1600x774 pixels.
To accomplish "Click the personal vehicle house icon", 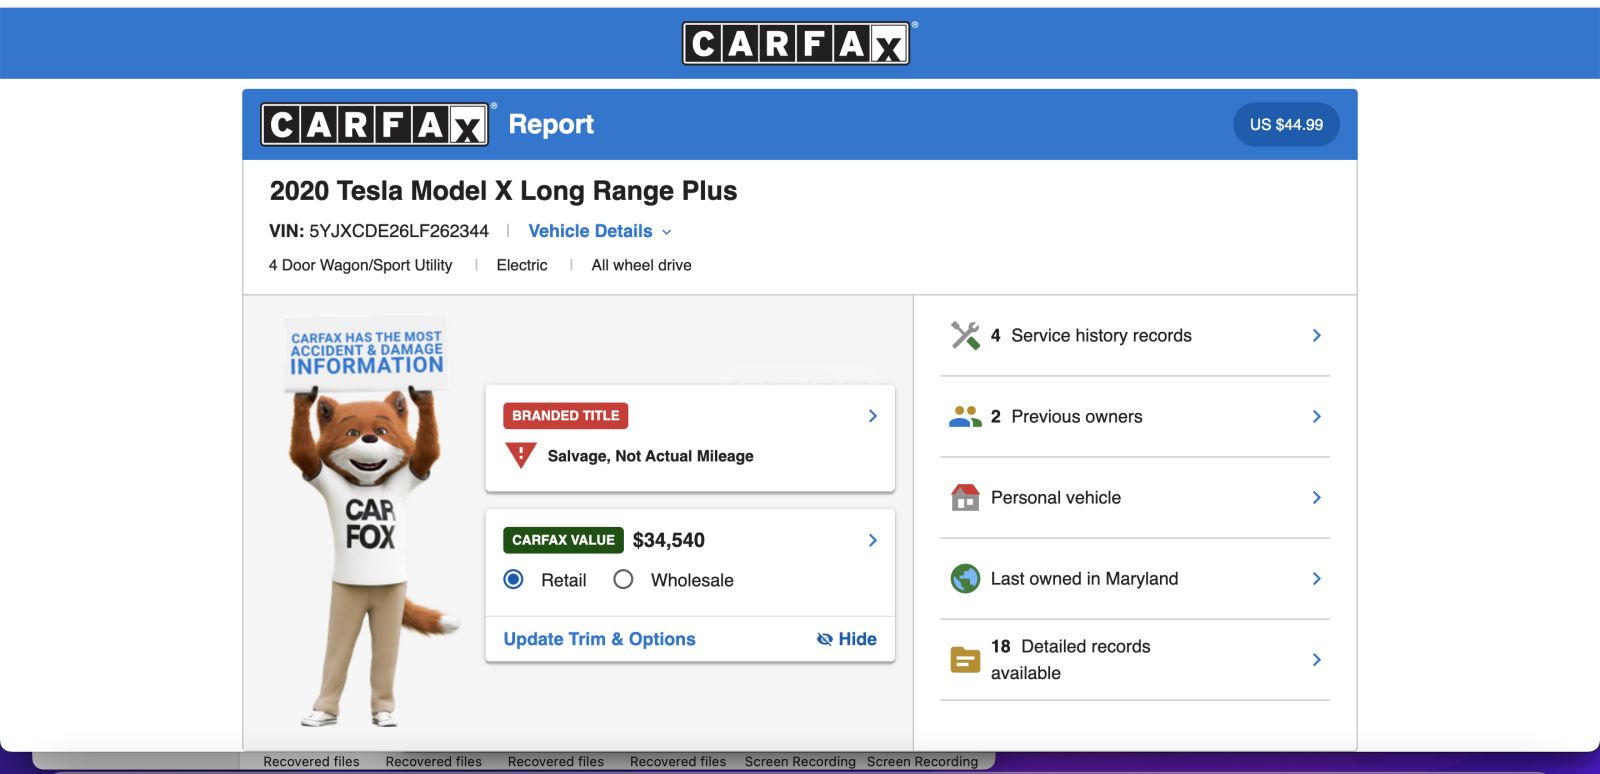I will (965, 497).
